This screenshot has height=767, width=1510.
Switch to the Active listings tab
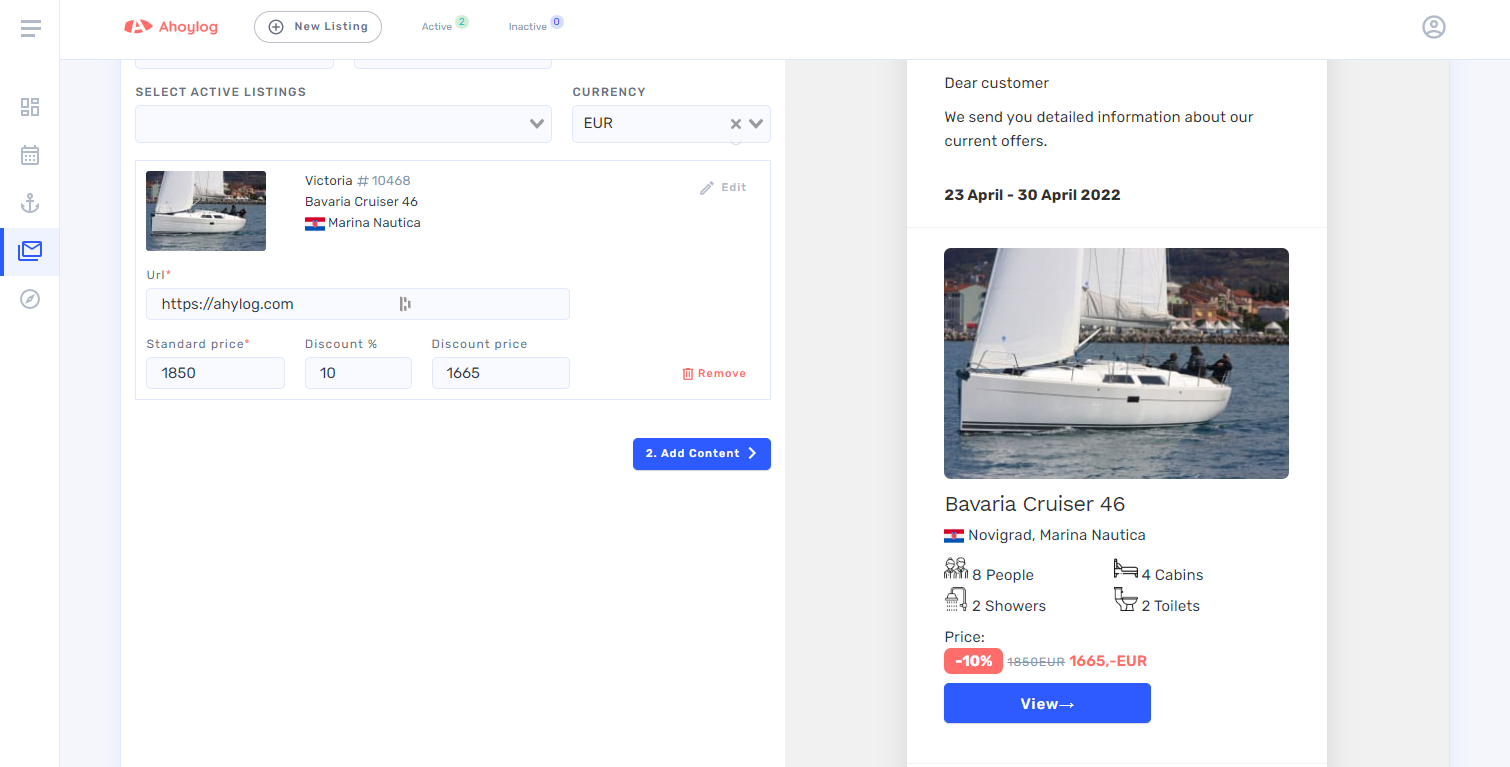[x=444, y=25]
